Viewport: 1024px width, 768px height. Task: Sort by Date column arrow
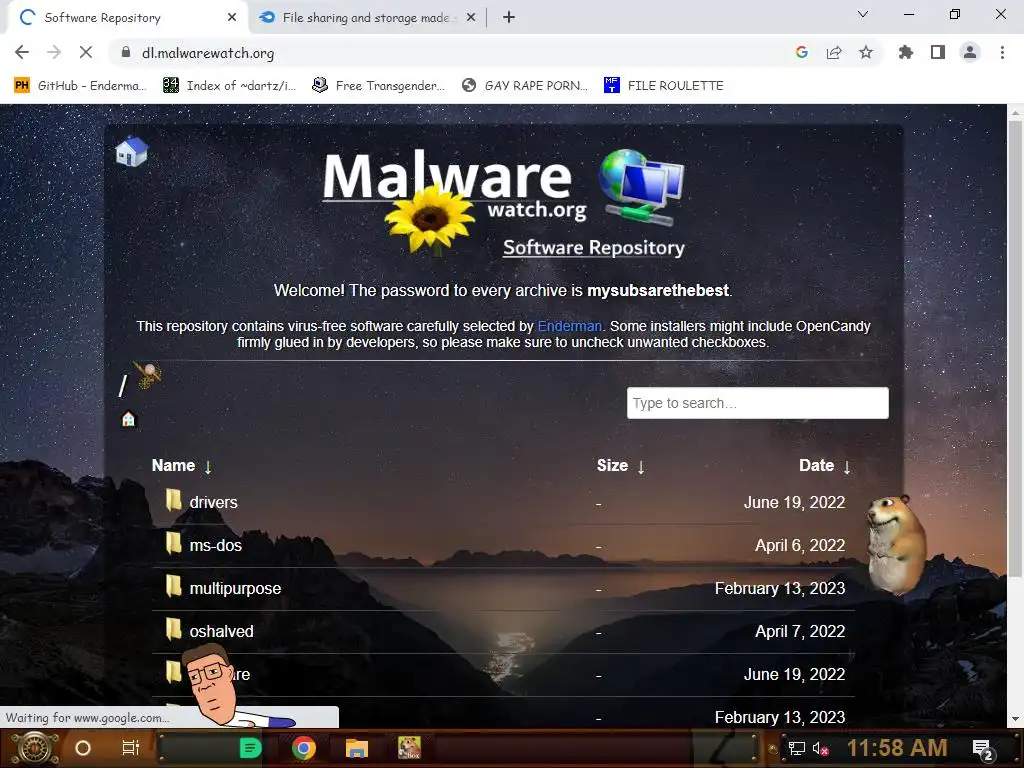point(846,466)
